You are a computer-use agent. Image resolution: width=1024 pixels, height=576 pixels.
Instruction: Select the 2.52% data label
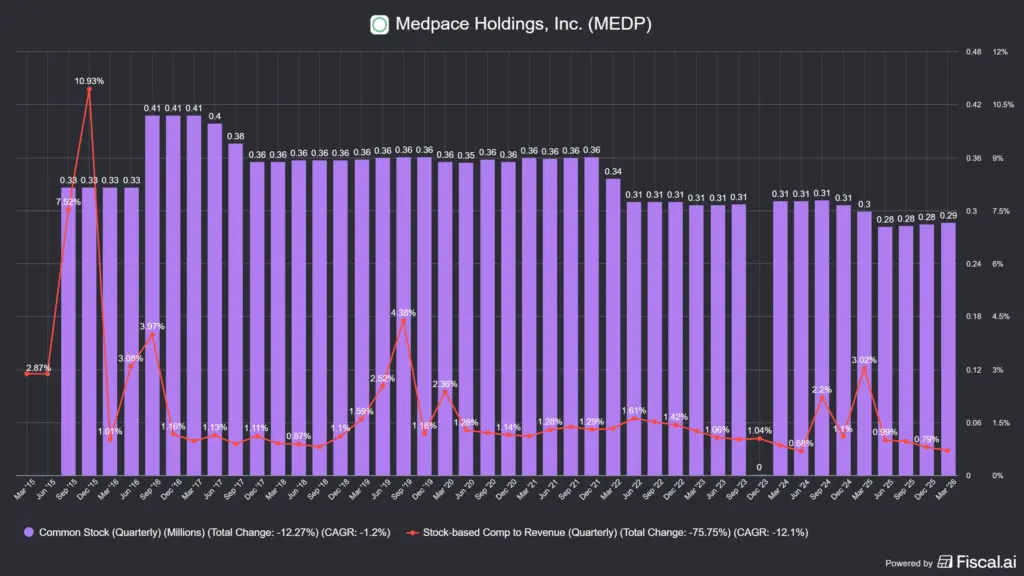click(382, 378)
